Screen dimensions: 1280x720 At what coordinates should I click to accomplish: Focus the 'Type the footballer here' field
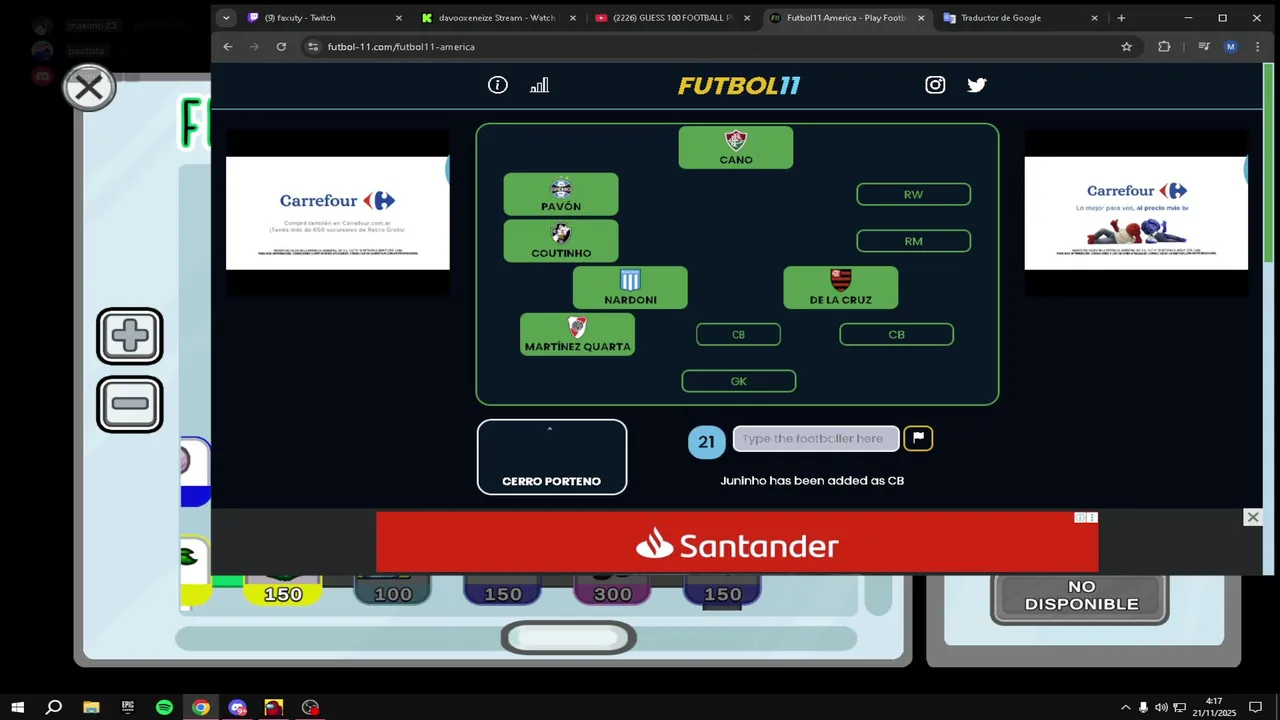point(816,438)
